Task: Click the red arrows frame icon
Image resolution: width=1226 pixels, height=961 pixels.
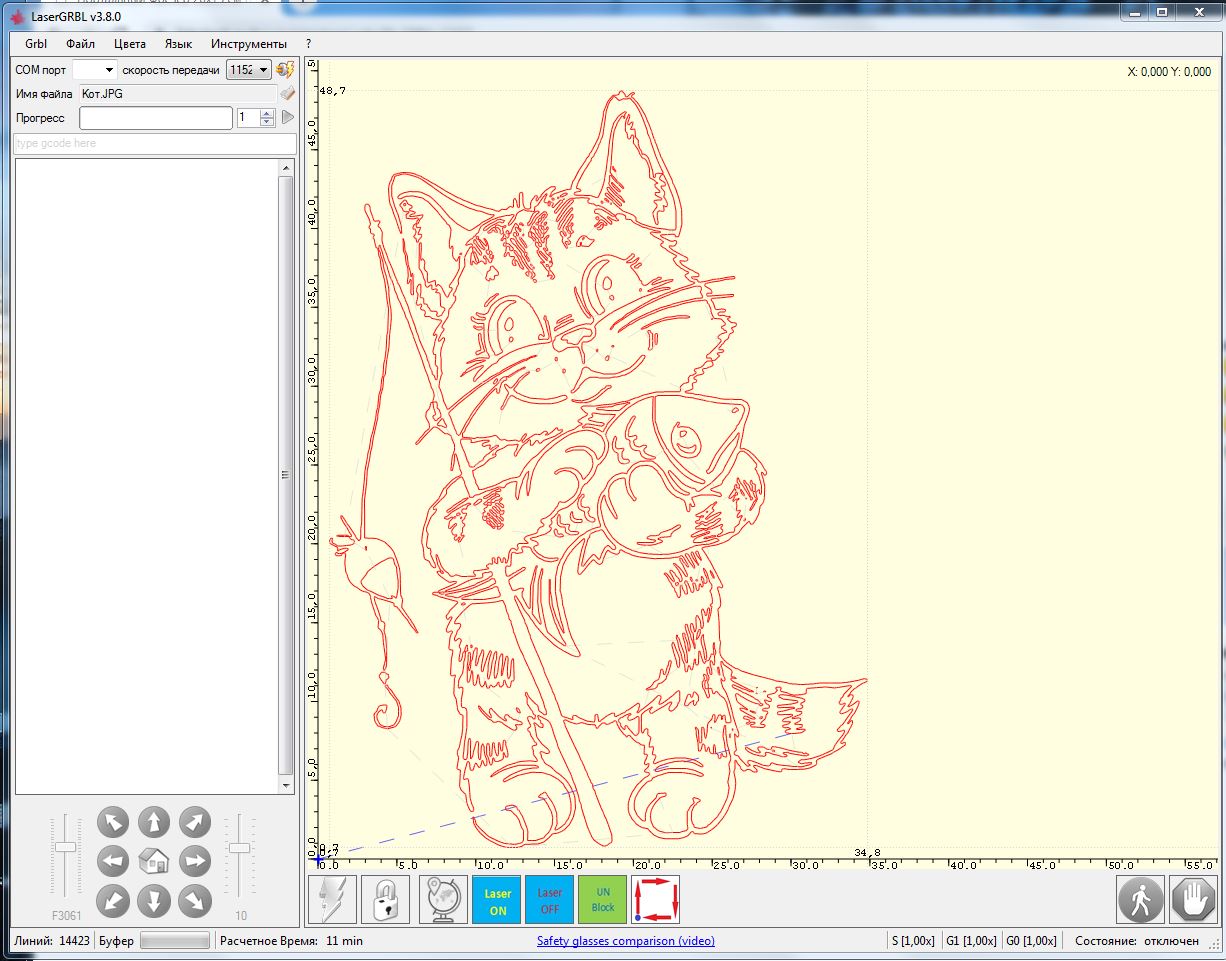Action: click(x=655, y=900)
